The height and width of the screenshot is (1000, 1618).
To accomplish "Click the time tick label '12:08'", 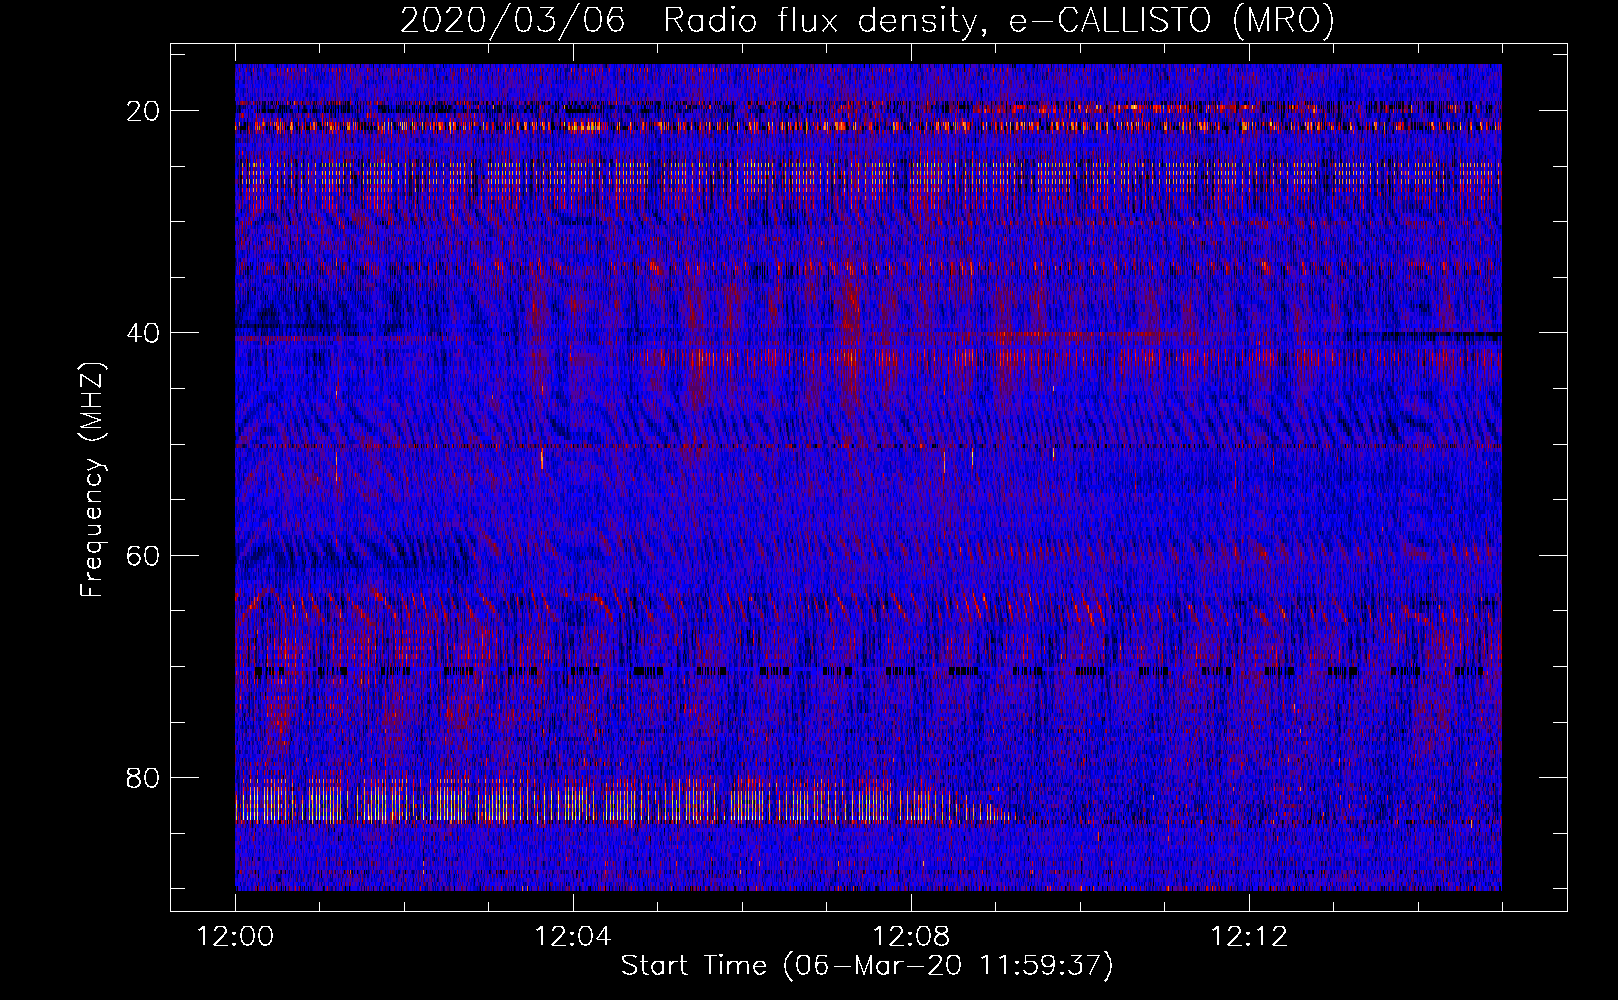I will coord(911,937).
